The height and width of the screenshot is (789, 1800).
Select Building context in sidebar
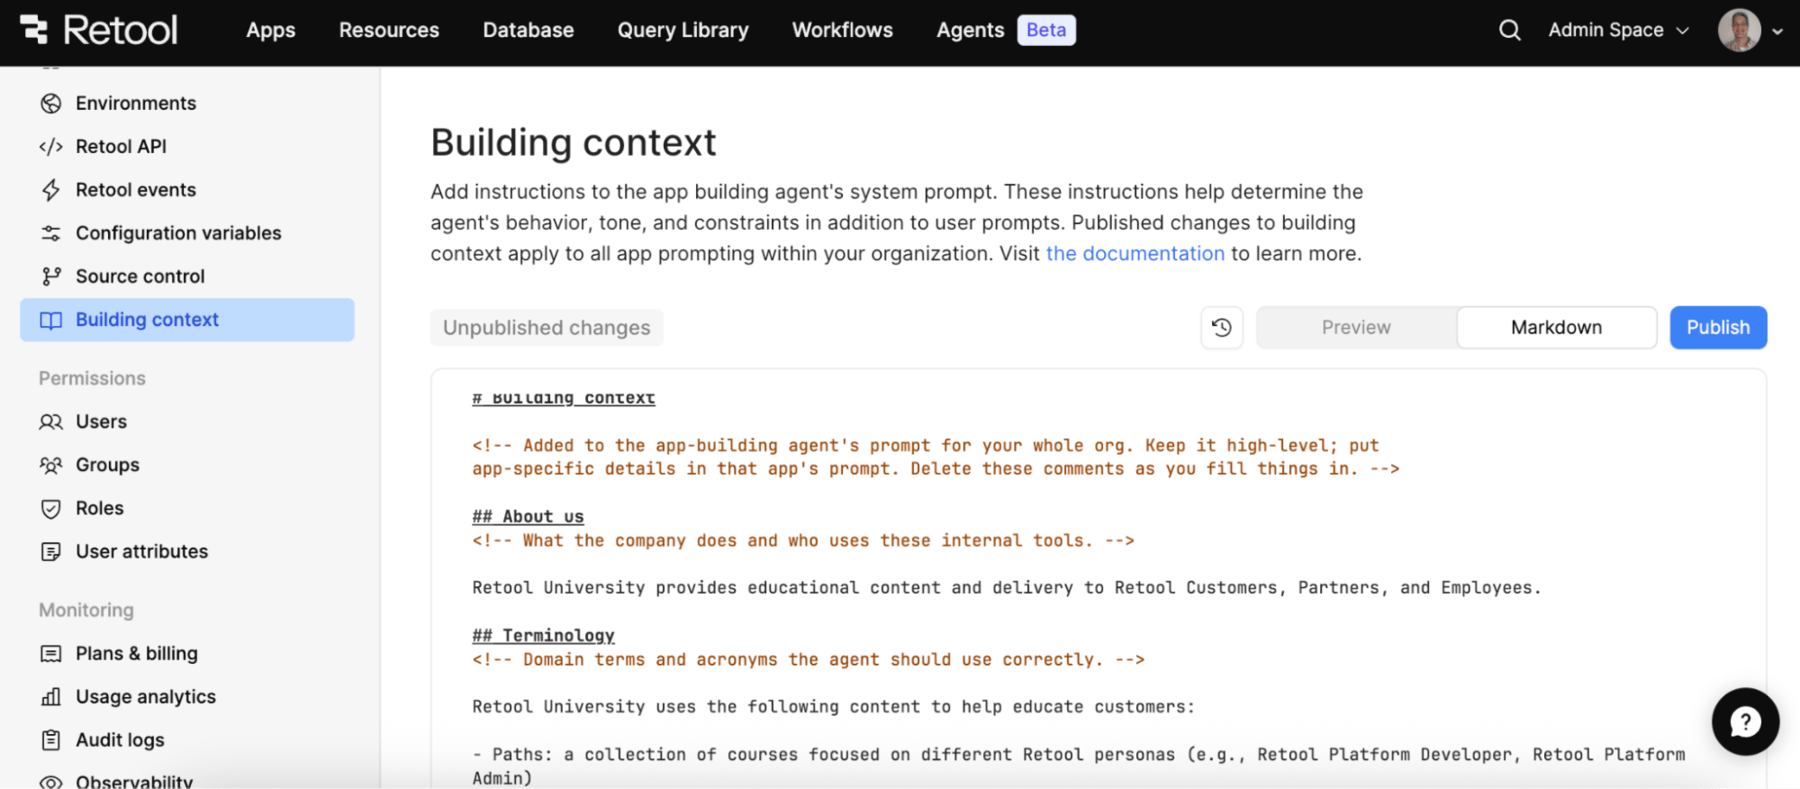coord(187,320)
